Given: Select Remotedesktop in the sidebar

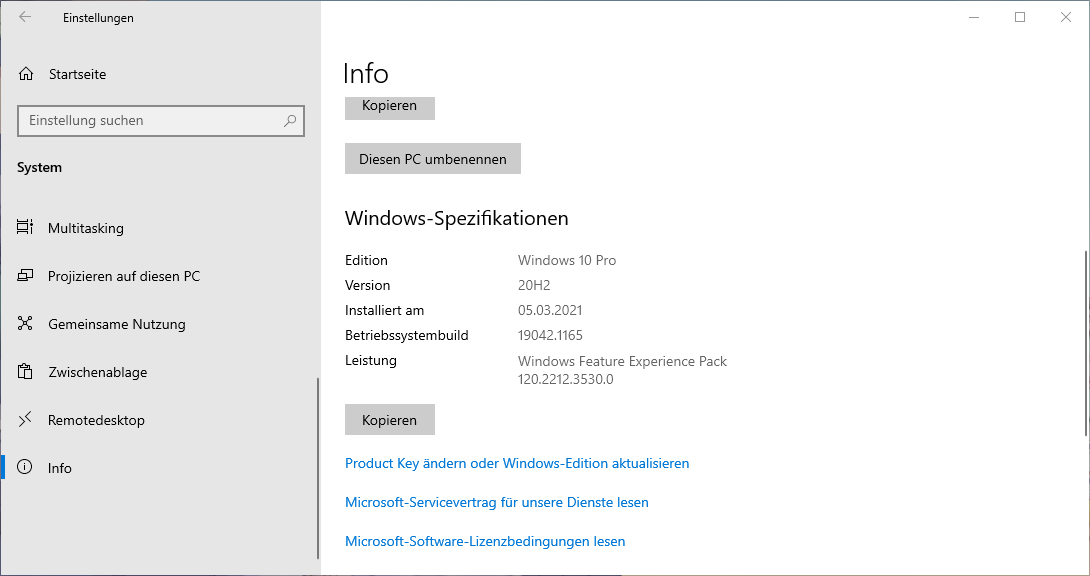Looking at the screenshot, I should point(96,420).
